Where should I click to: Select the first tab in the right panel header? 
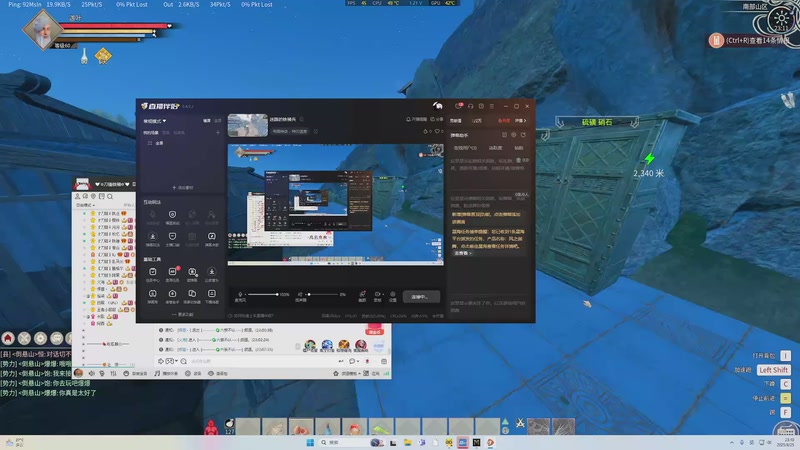[x=455, y=121]
